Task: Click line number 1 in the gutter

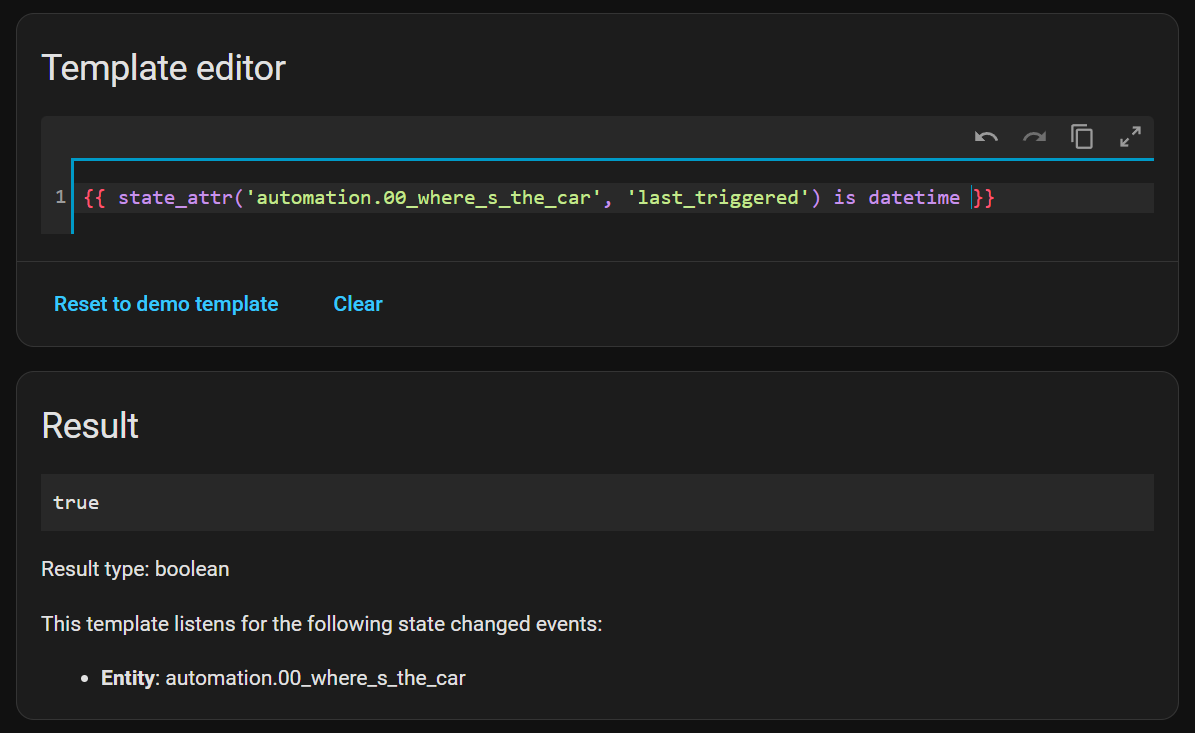Action: 61,198
